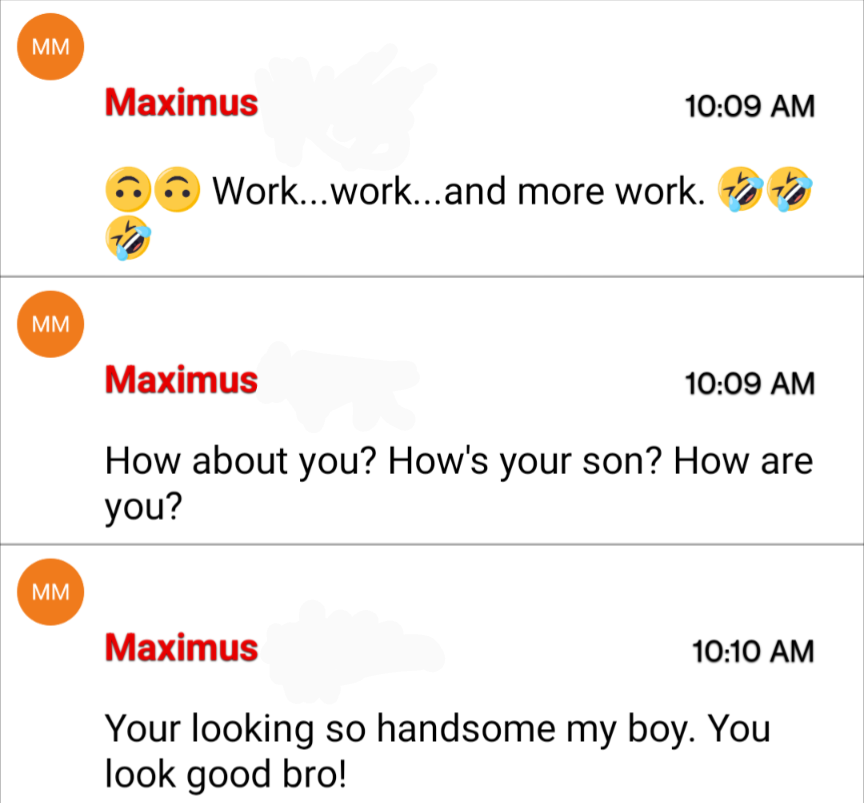Tap the MM avatar beside the "How about you" message
864x803 pixels.
click(x=51, y=324)
